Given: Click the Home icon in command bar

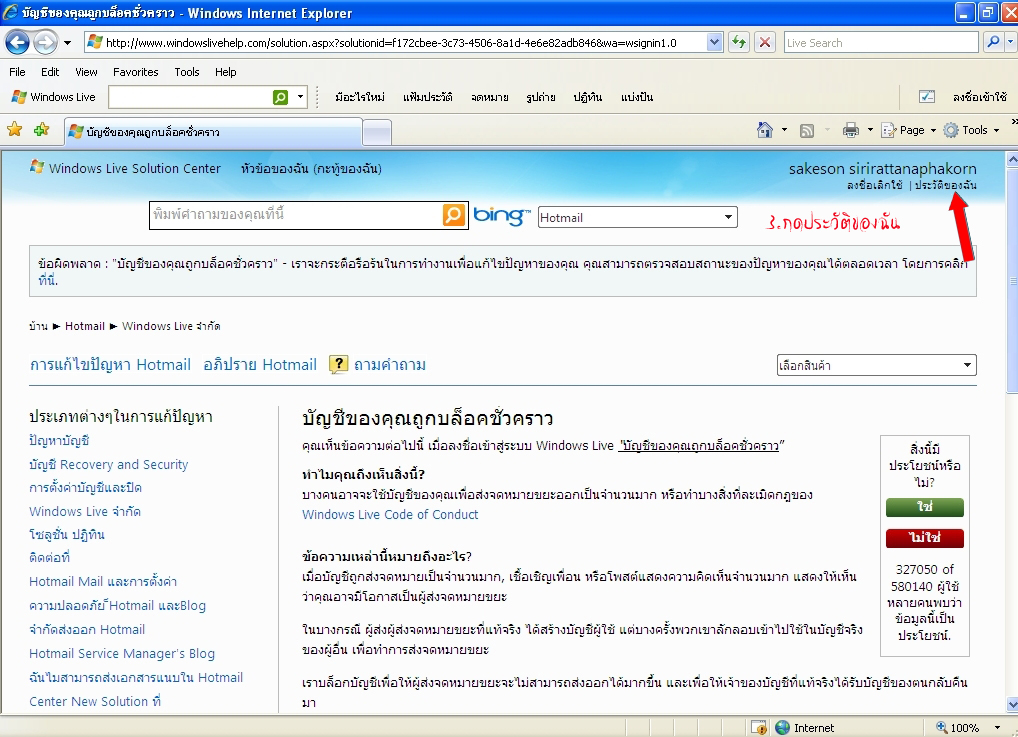Looking at the screenshot, I should tap(765, 130).
